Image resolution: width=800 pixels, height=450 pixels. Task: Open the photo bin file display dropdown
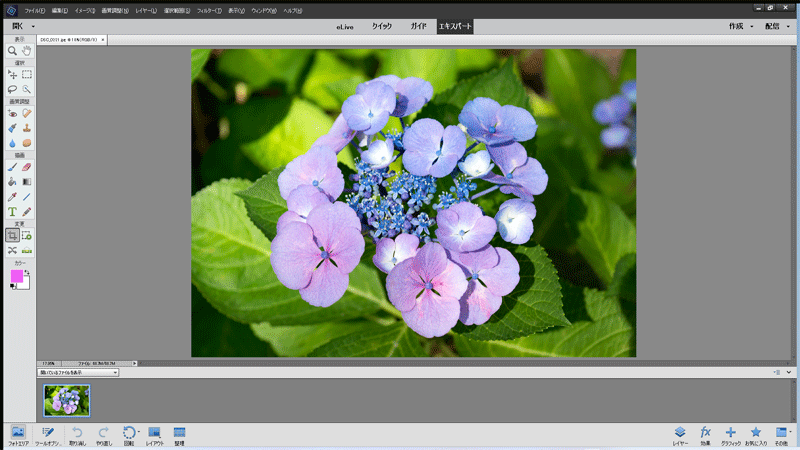(x=78, y=372)
